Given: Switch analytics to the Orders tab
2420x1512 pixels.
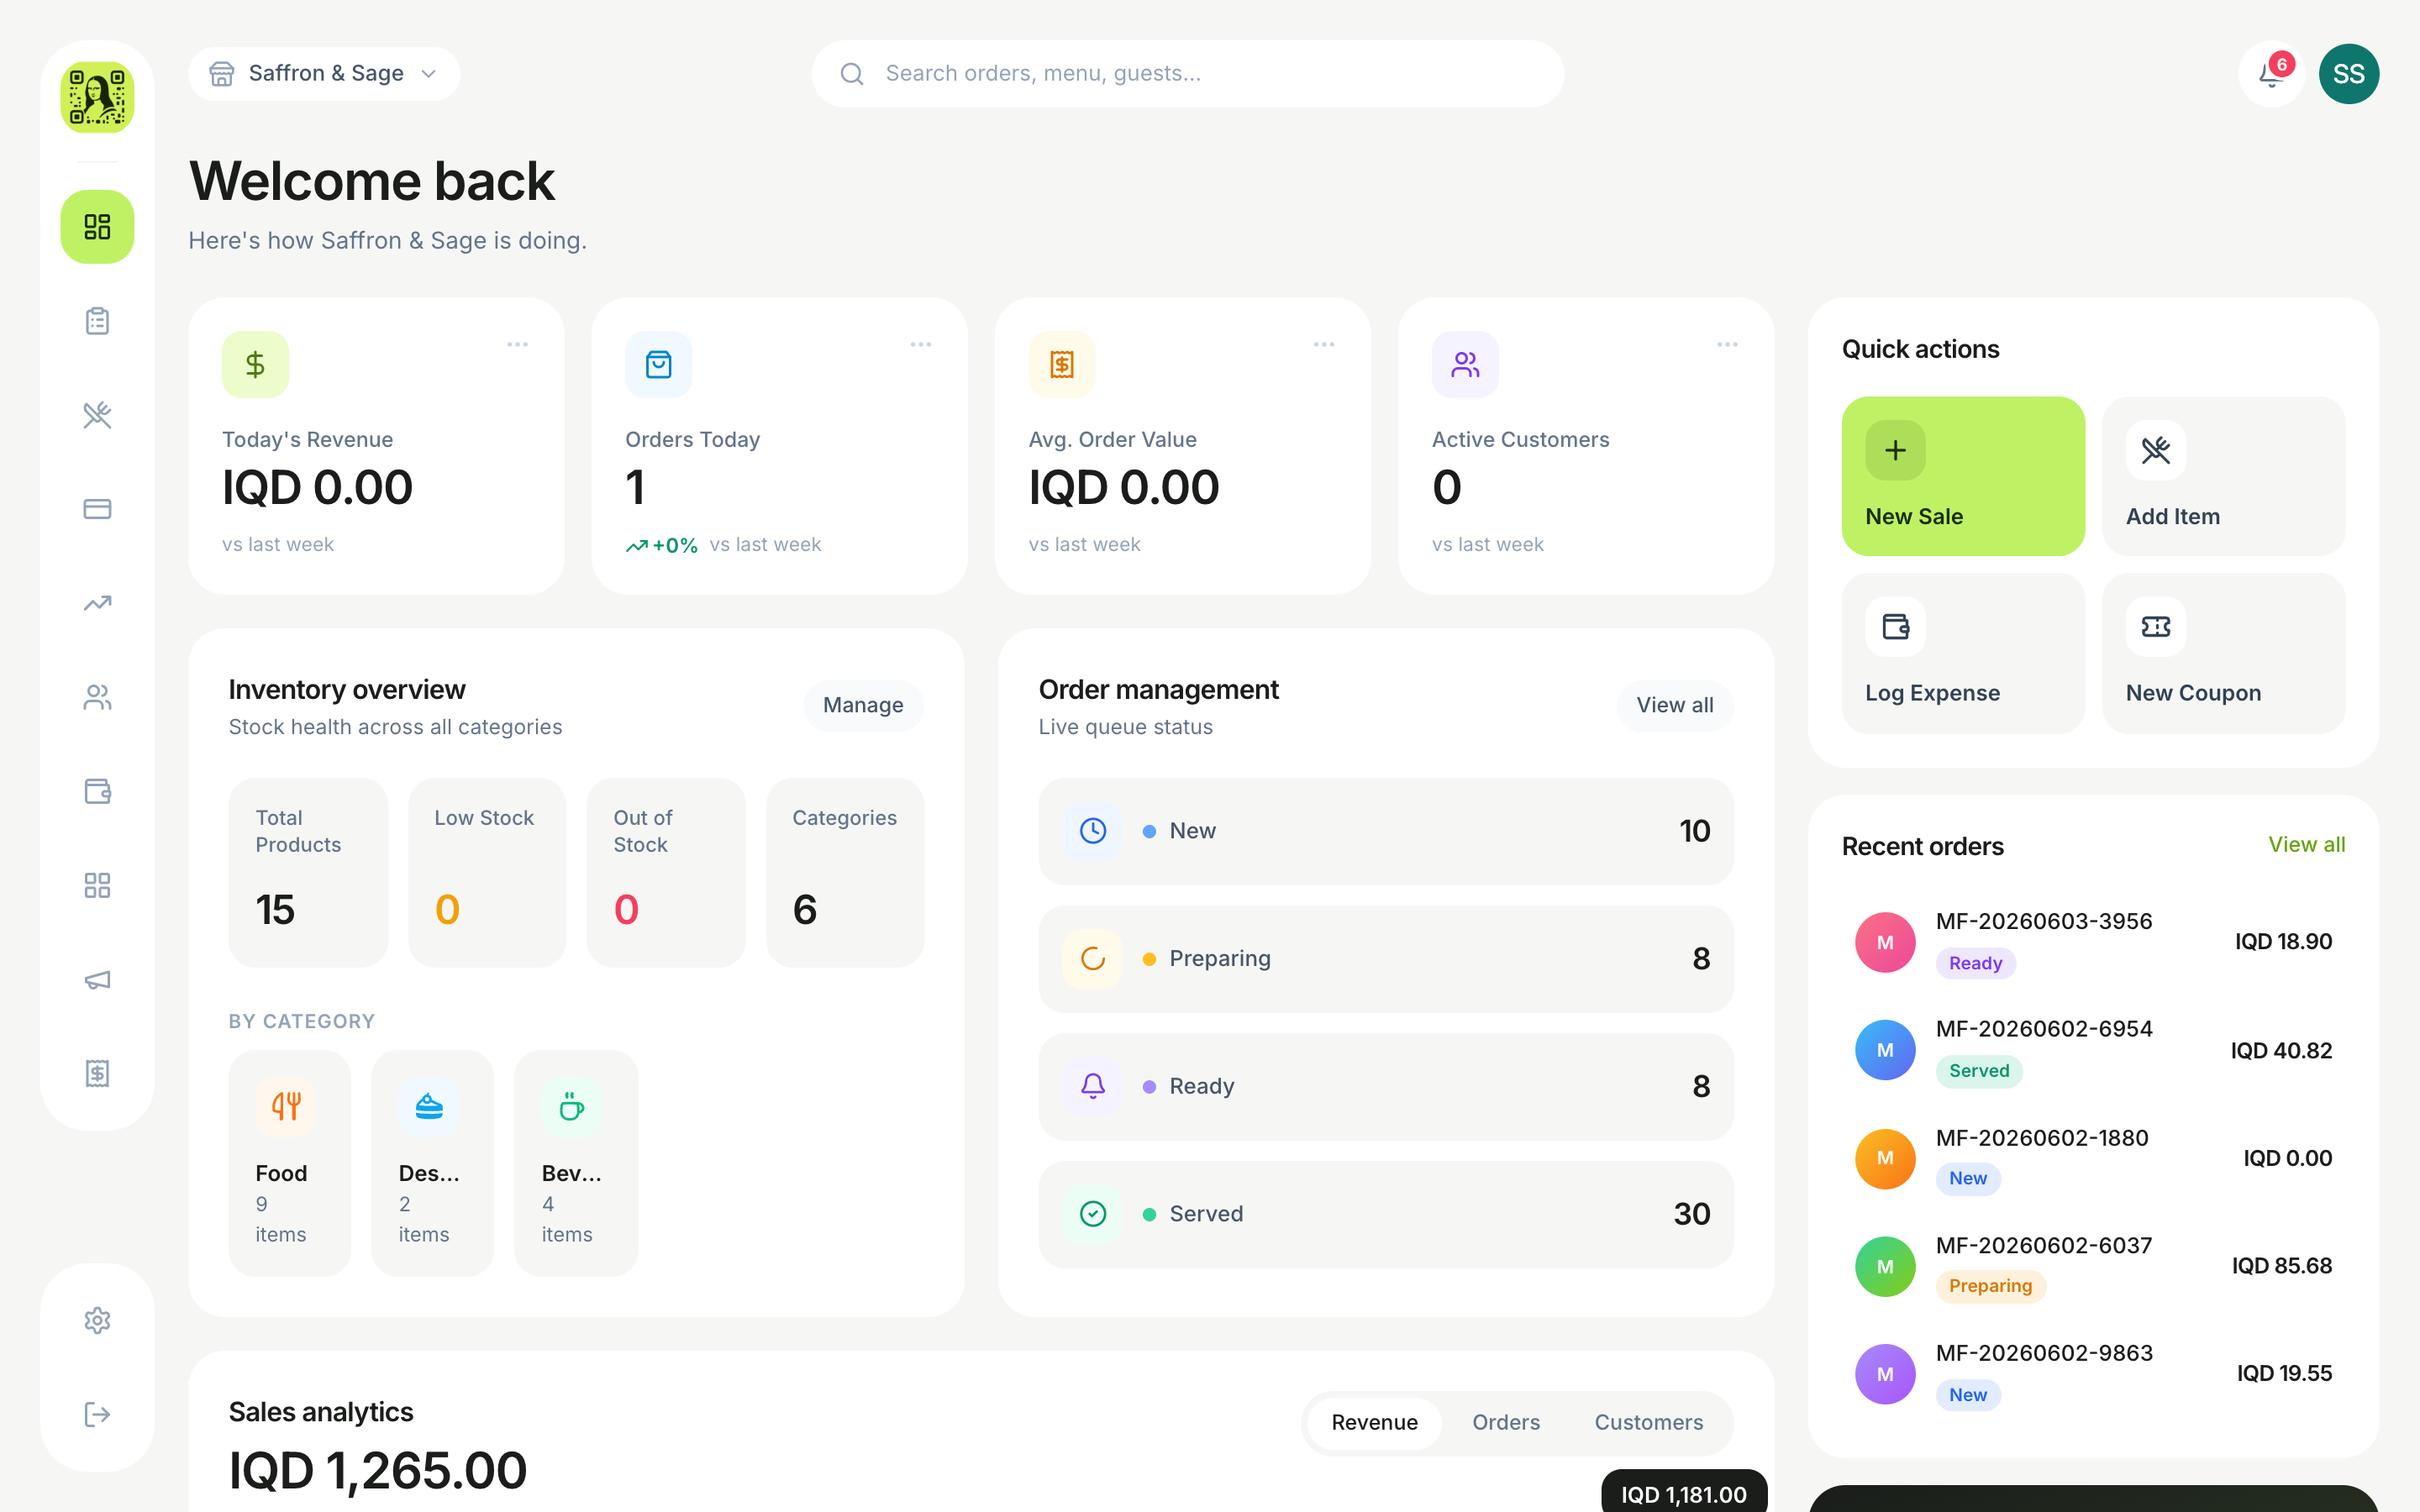Looking at the screenshot, I should [1506, 1423].
